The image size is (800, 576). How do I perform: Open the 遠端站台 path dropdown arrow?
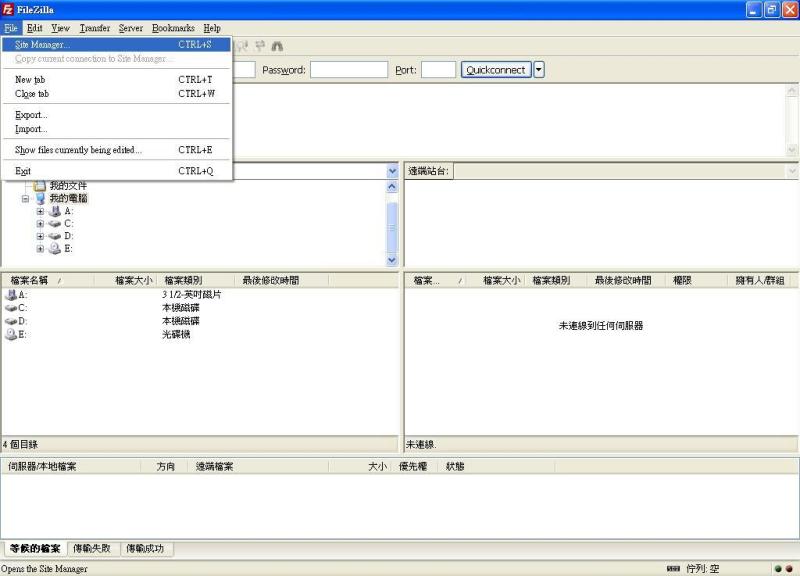click(792, 171)
